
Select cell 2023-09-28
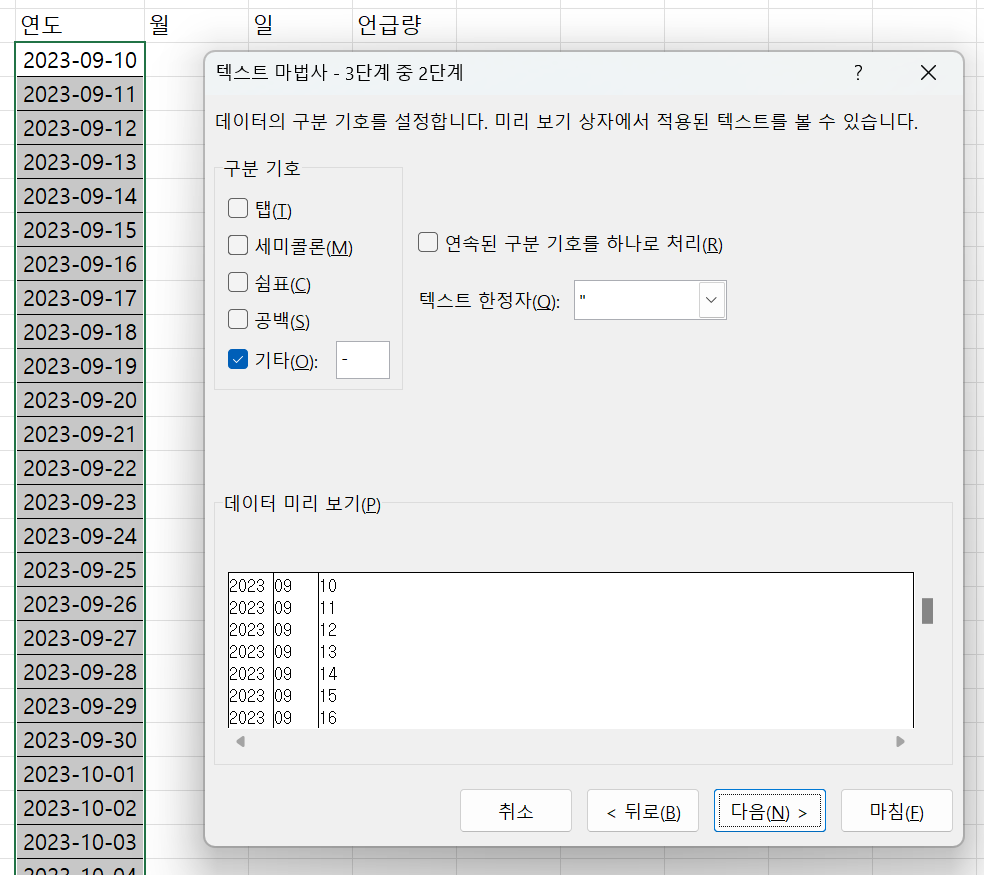80,672
